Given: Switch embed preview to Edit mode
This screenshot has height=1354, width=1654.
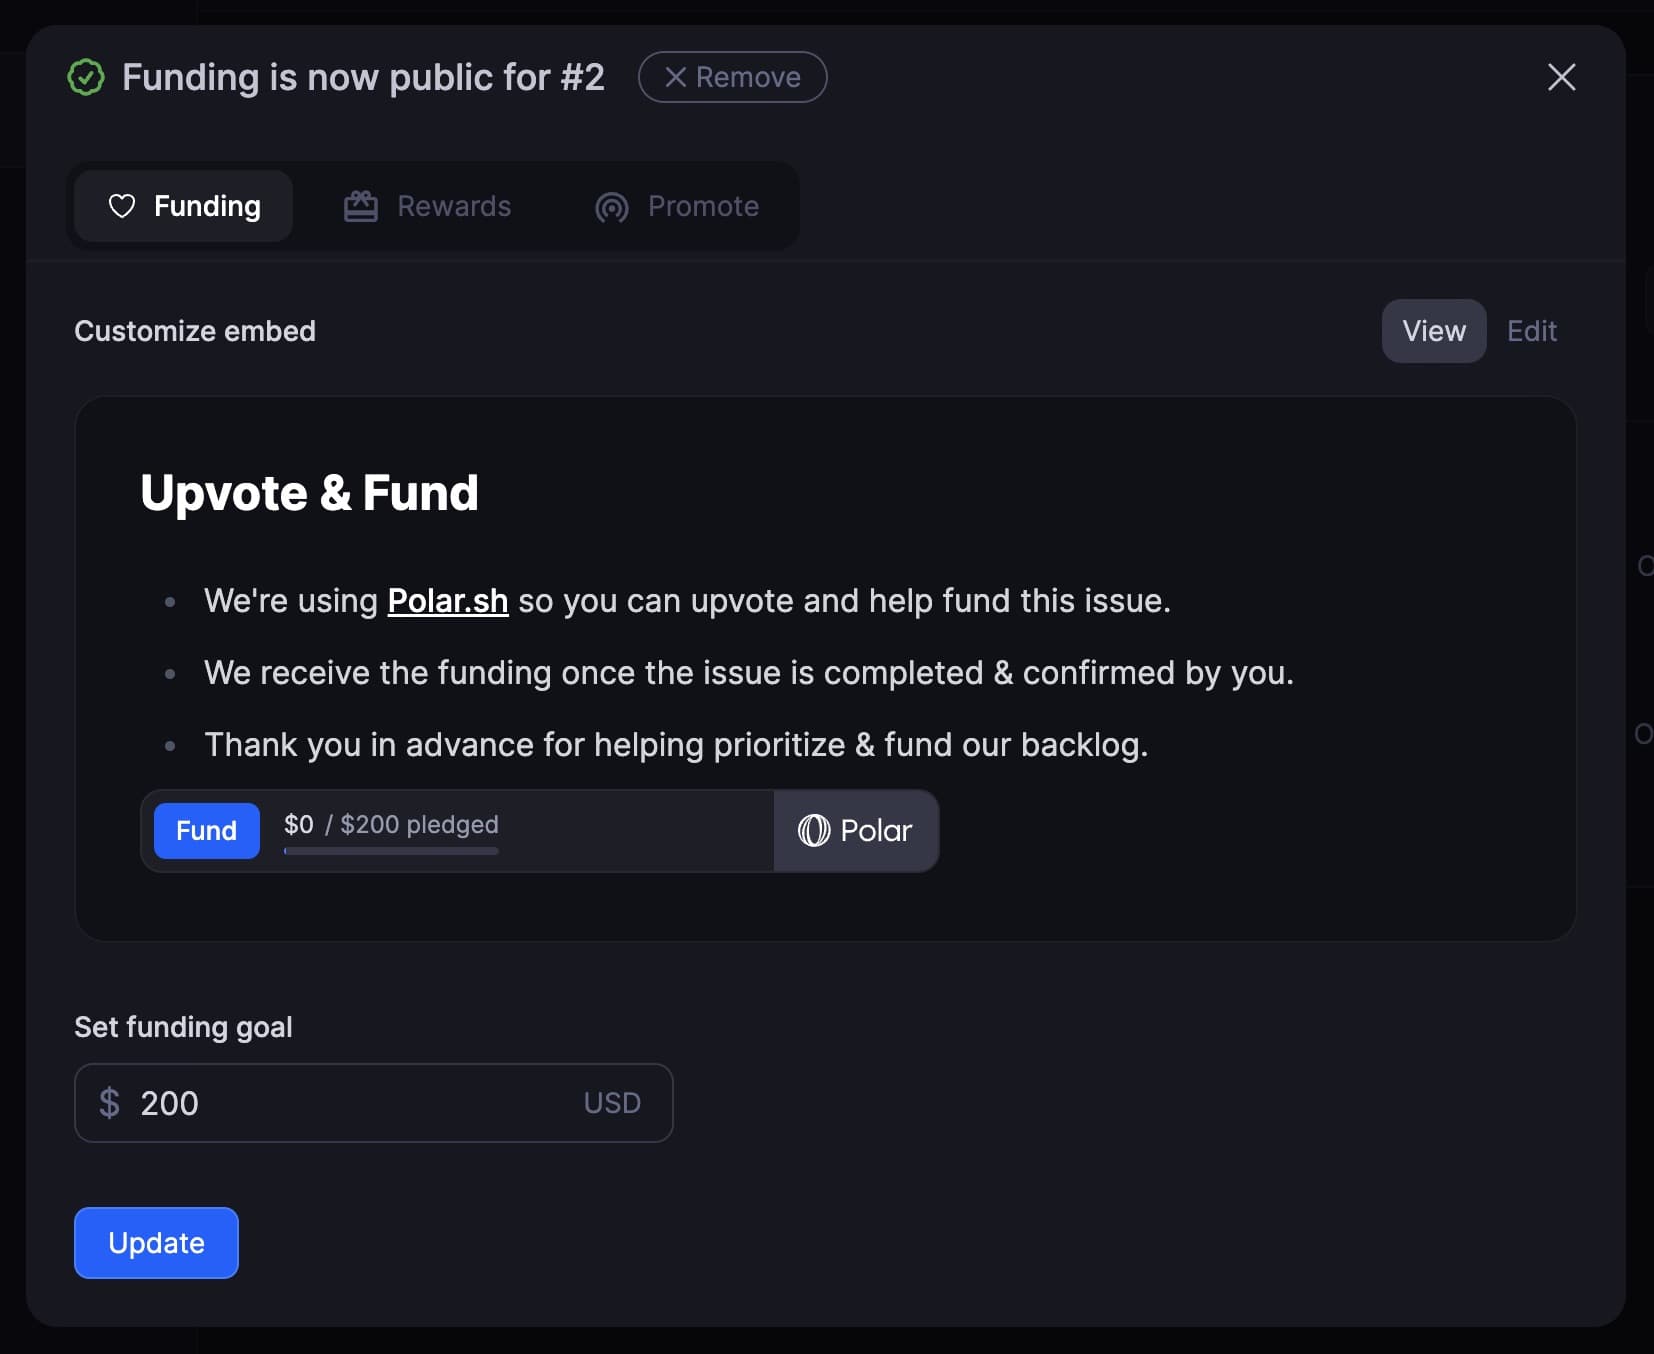Looking at the screenshot, I should point(1532,331).
